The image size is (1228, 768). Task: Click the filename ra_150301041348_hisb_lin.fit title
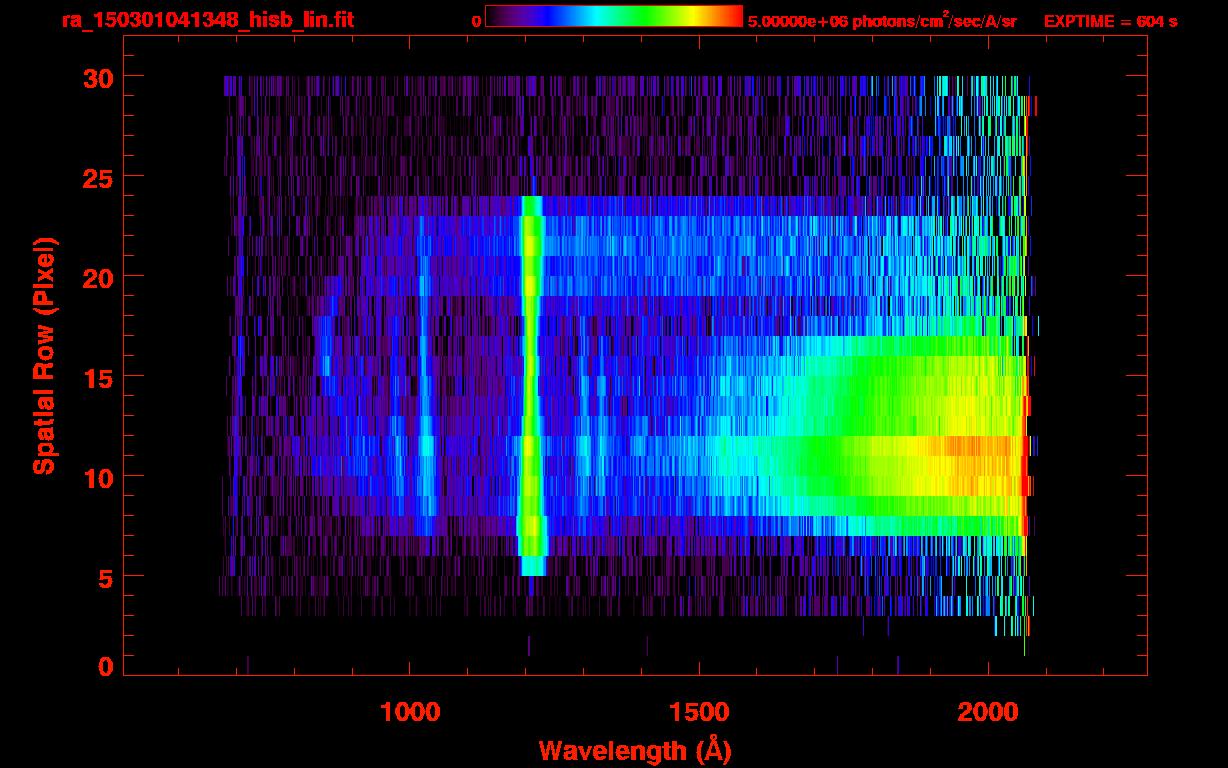(206, 20)
